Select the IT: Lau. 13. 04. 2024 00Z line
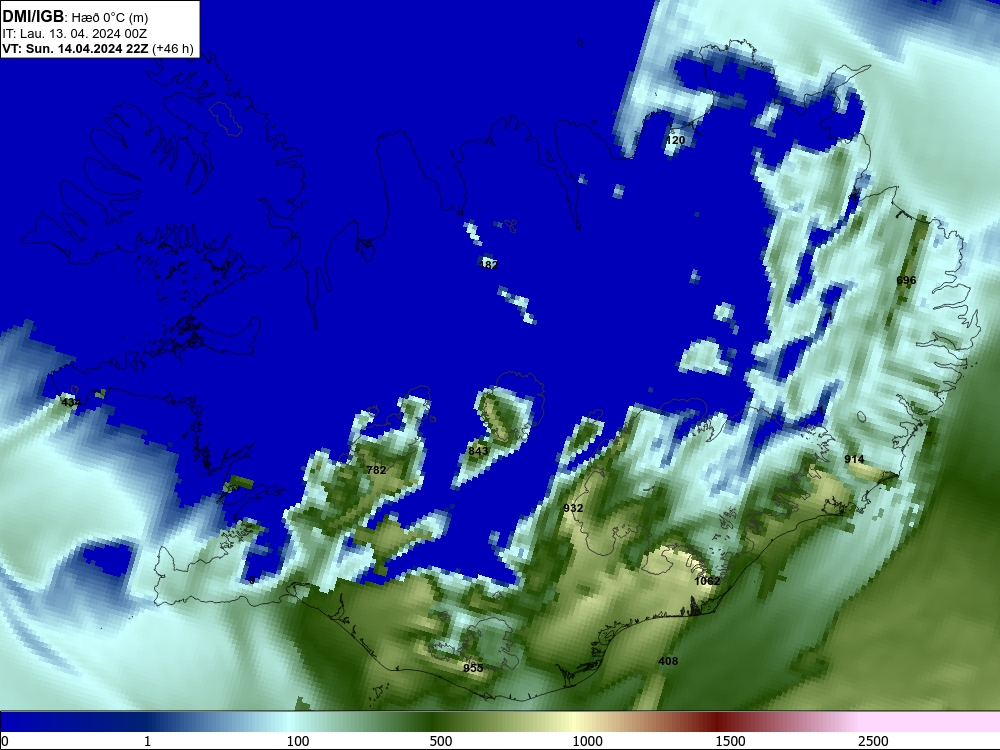 tap(75, 34)
